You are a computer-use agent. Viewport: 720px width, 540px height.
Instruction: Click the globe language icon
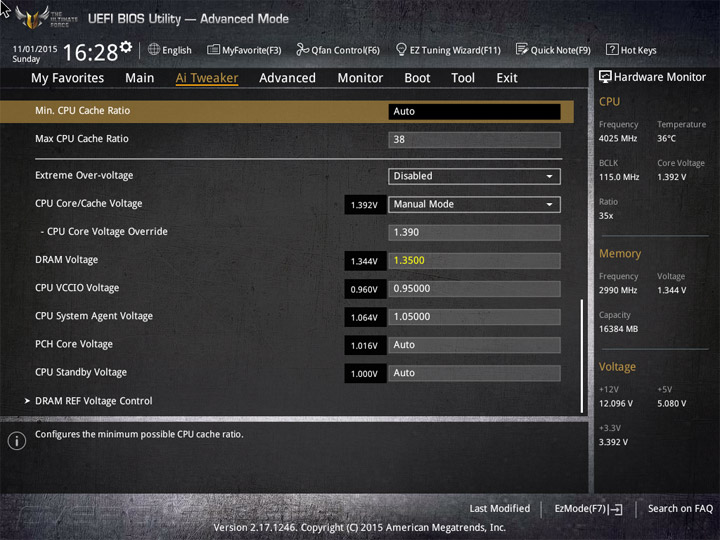coord(154,49)
